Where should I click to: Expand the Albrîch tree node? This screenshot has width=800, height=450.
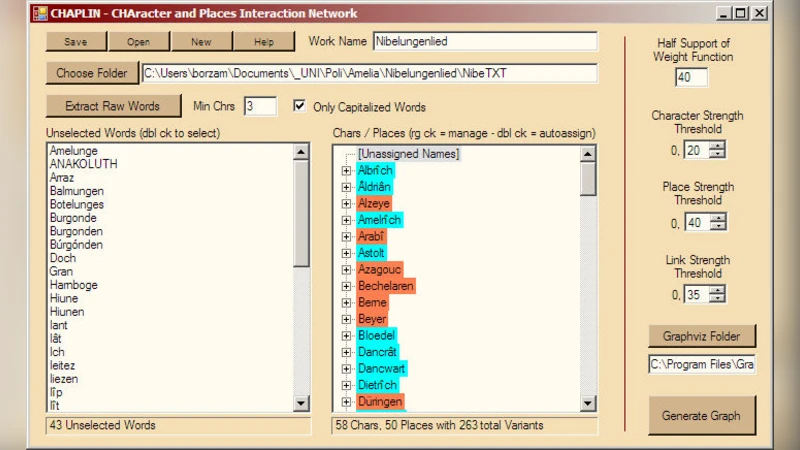(347, 171)
